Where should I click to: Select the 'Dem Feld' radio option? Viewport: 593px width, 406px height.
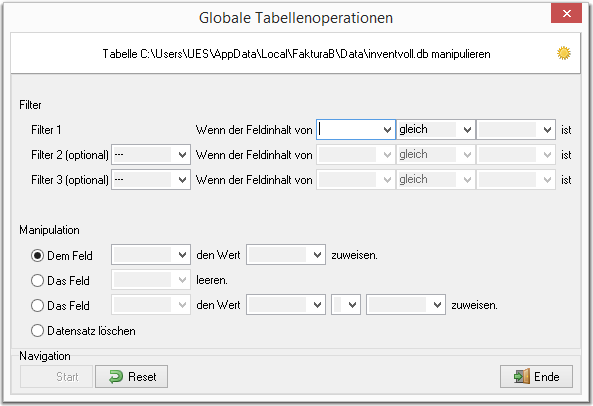click(37, 256)
